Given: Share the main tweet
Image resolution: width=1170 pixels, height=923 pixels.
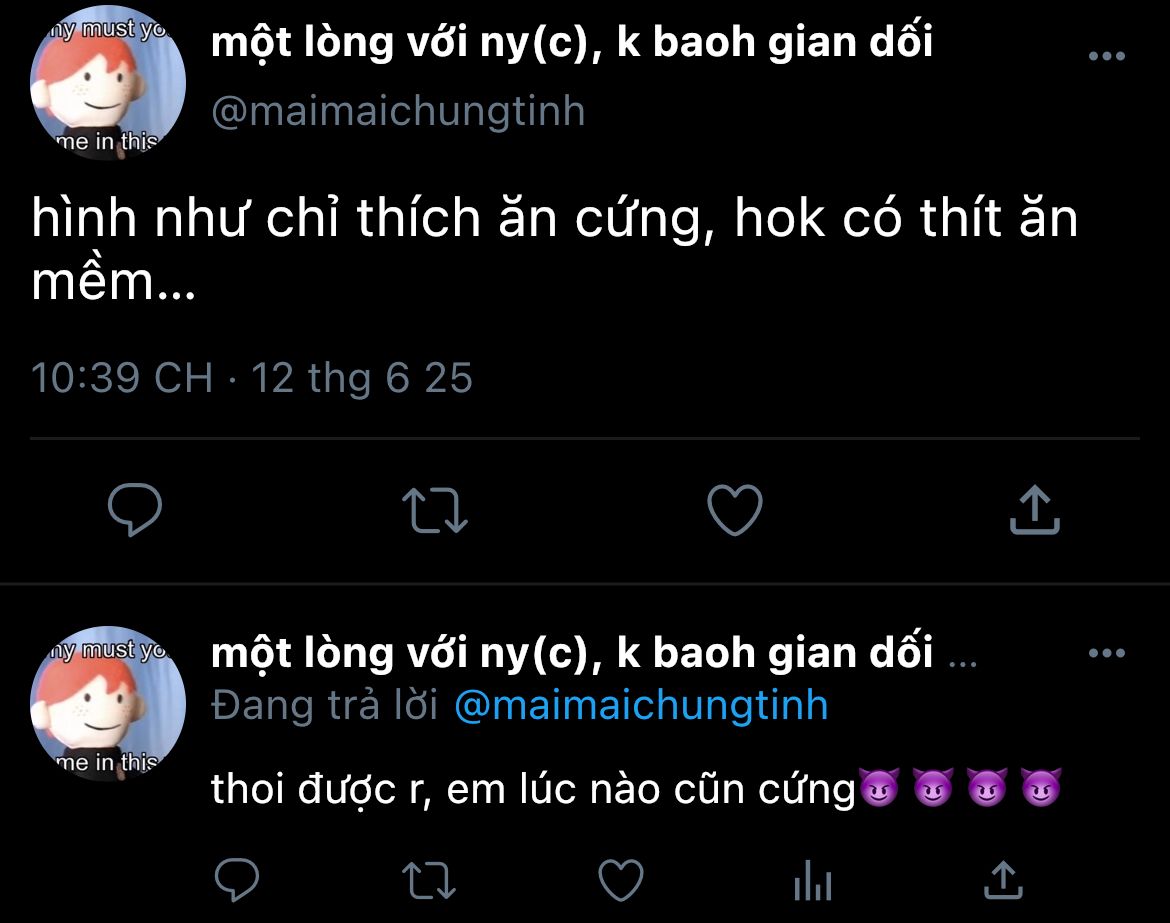Looking at the screenshot, I should [1035, 510].
